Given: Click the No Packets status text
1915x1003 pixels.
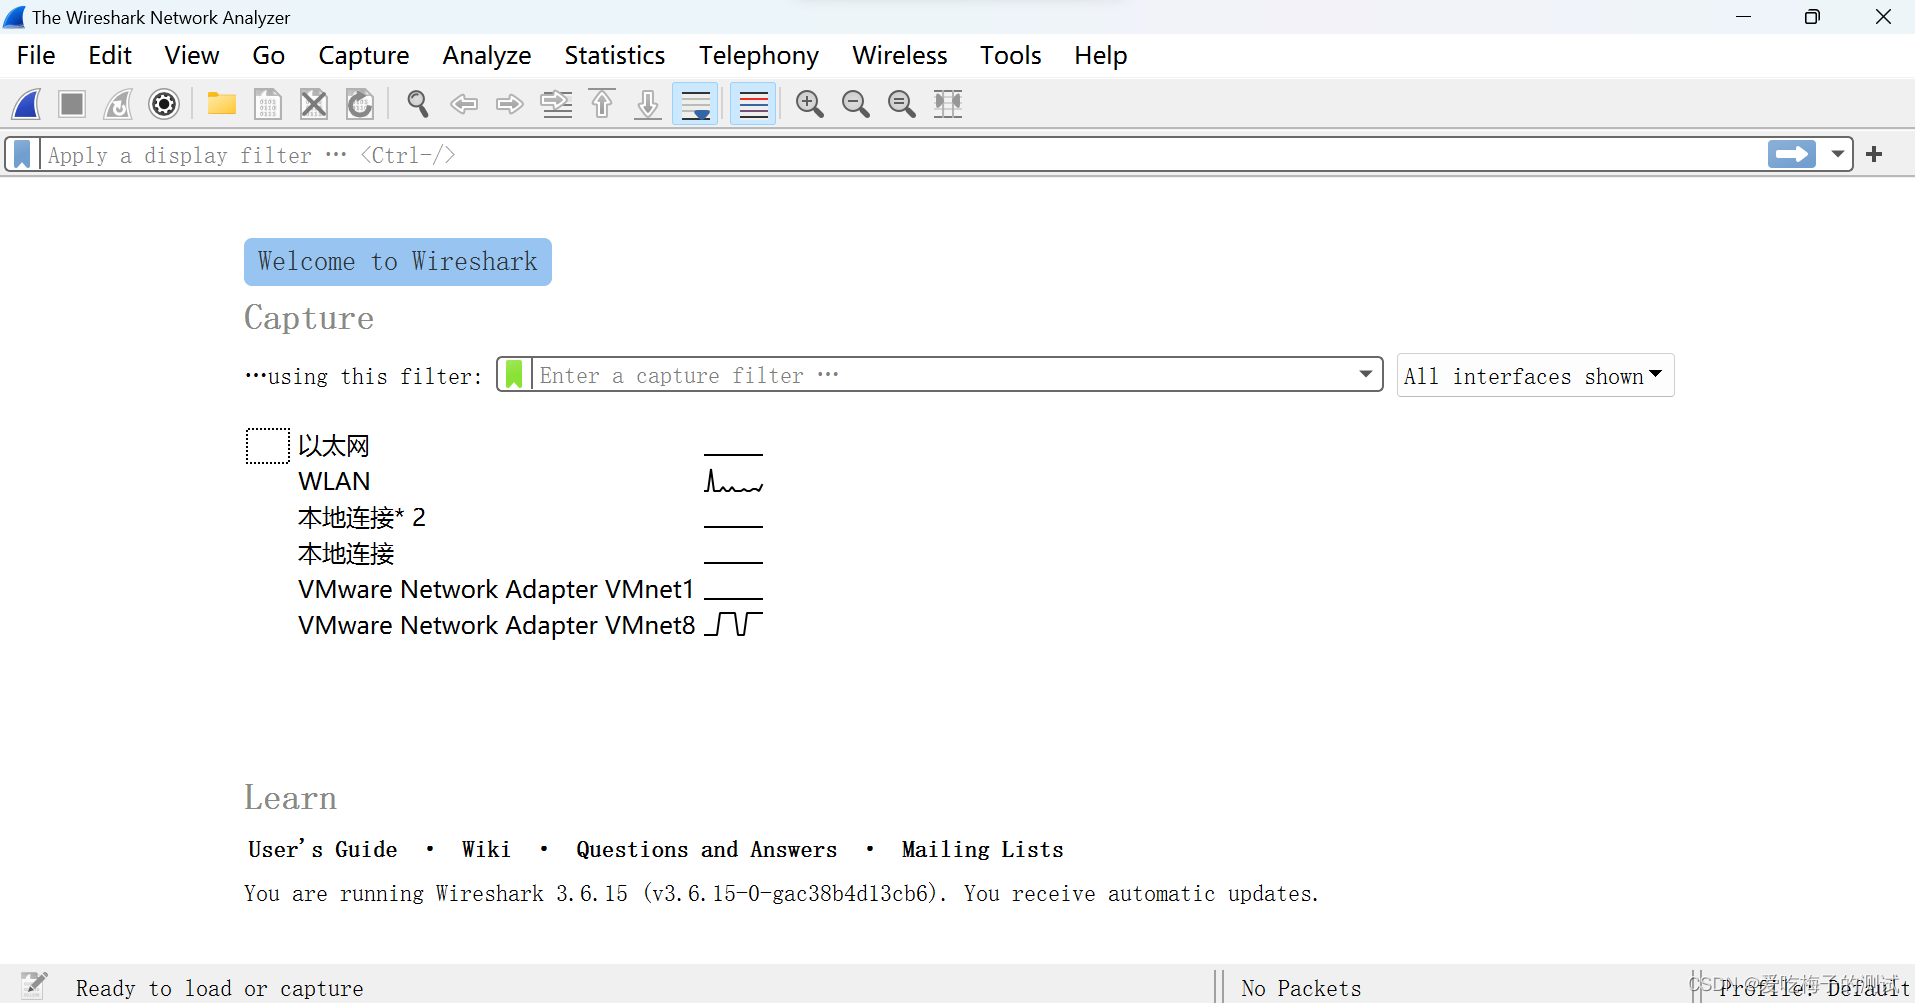Looking at the screenshot, I should click(x=1301, y=988).
